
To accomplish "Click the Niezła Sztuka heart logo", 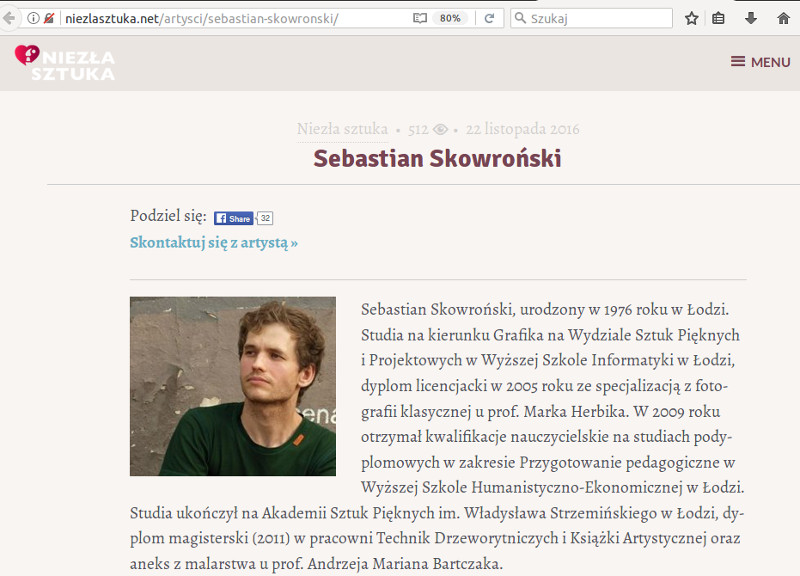I will pyautogui.click(x=65, y=63).
